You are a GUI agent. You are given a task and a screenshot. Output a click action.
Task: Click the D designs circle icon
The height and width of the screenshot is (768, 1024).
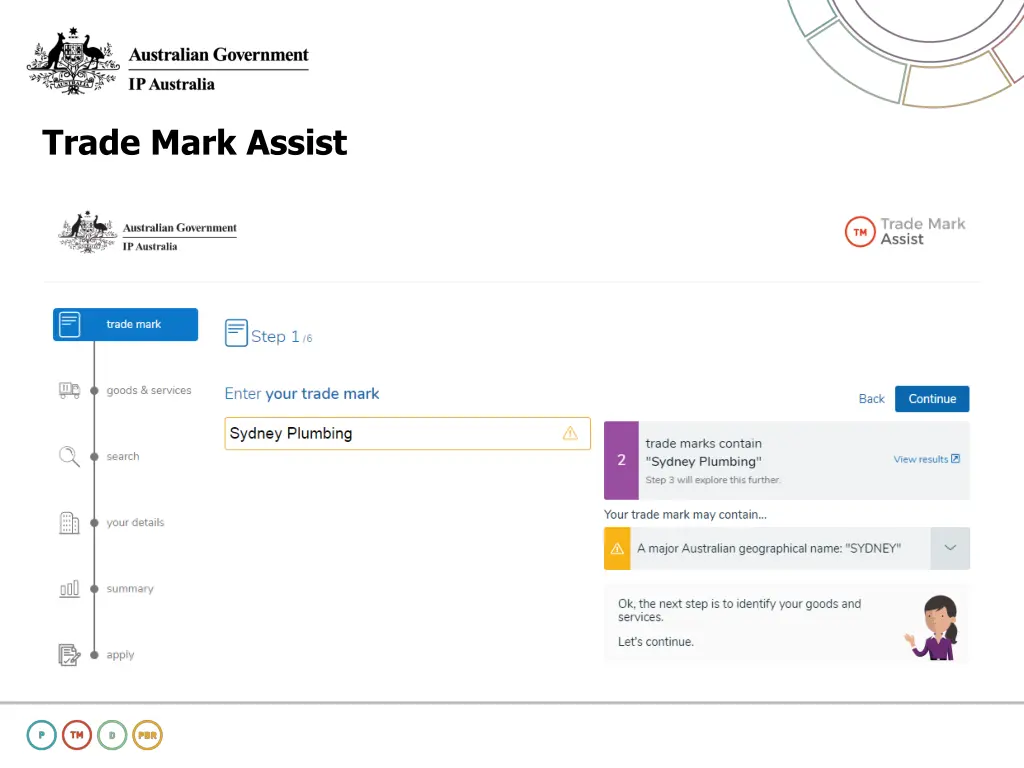point(112,735)
